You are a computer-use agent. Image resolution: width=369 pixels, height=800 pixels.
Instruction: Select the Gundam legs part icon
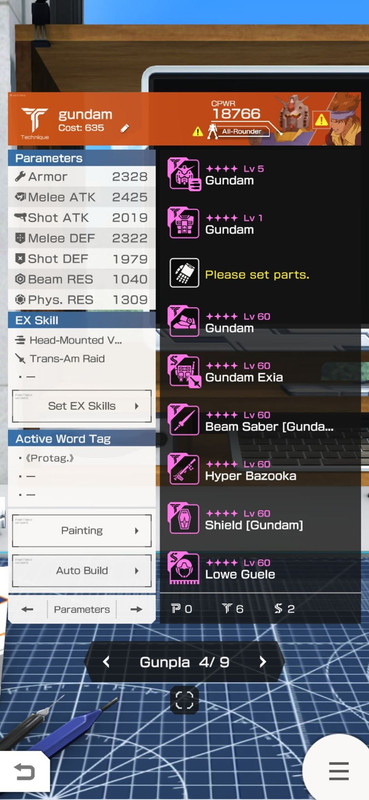(184, 322)
